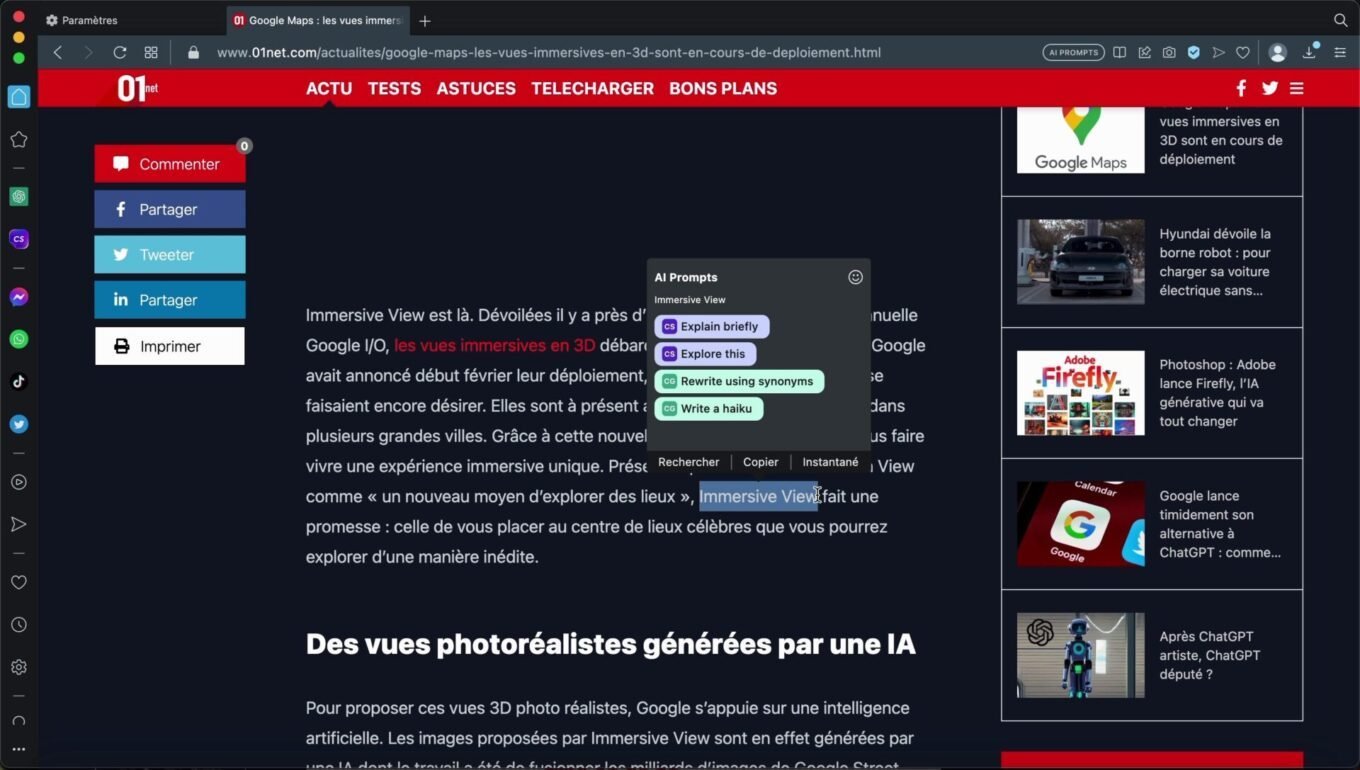This screenshot has height=770, width=1360.
Task: Open a new tab with the plus button
Action: [425, 20]
